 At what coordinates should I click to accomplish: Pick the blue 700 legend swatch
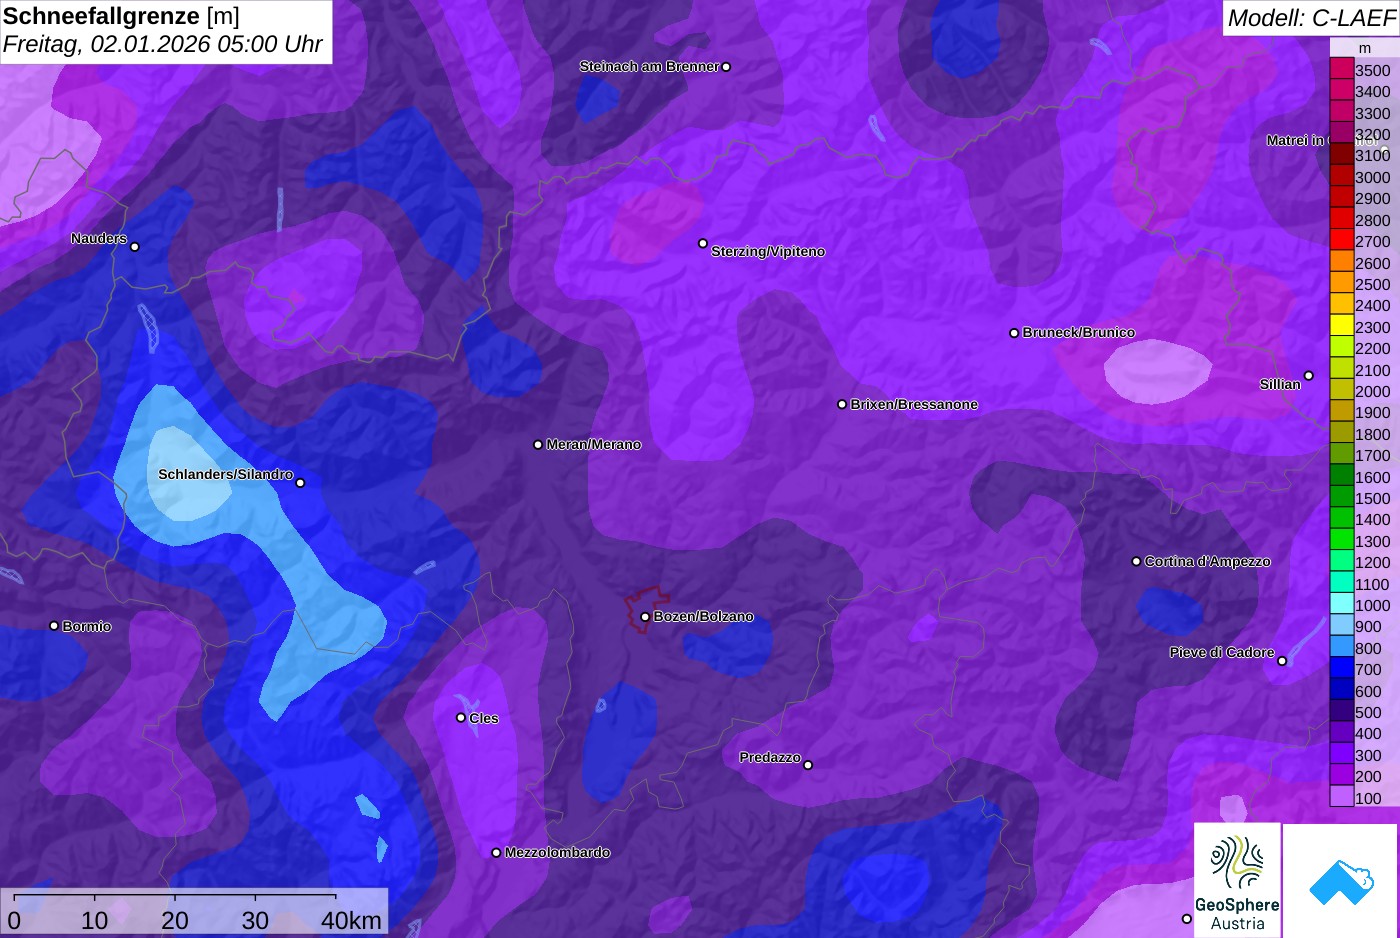[1341, 669]
